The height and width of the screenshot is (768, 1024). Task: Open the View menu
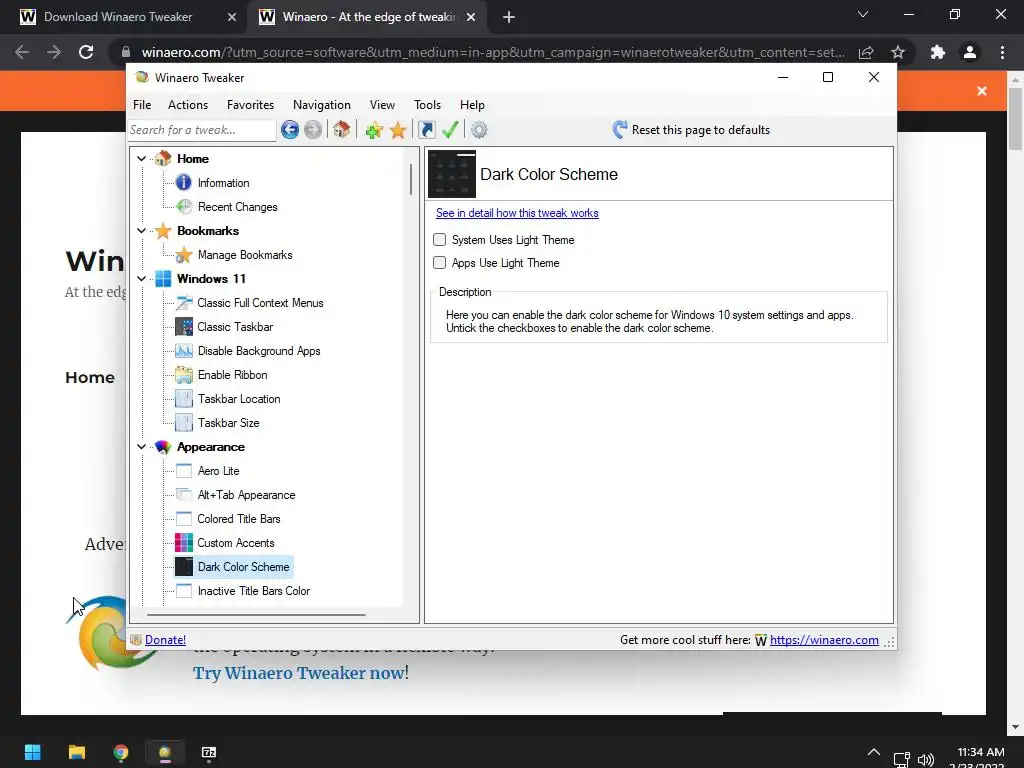pos(382,104)
